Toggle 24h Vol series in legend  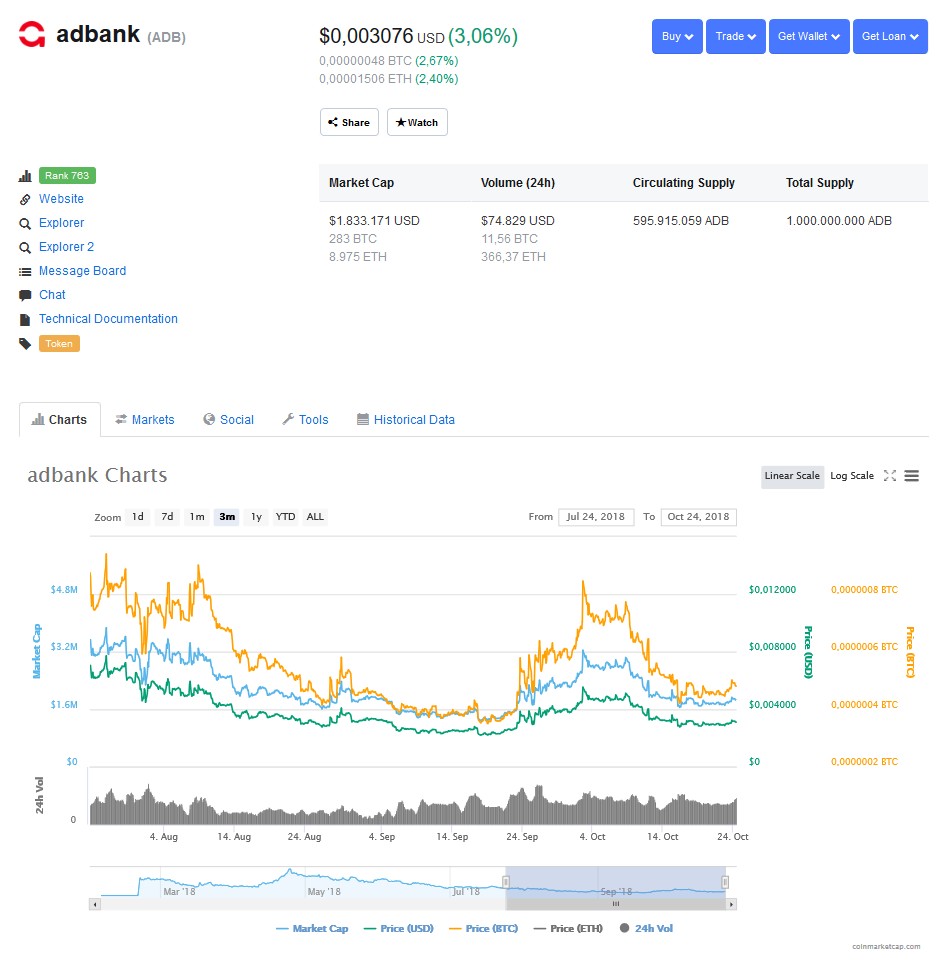[646, 929]
